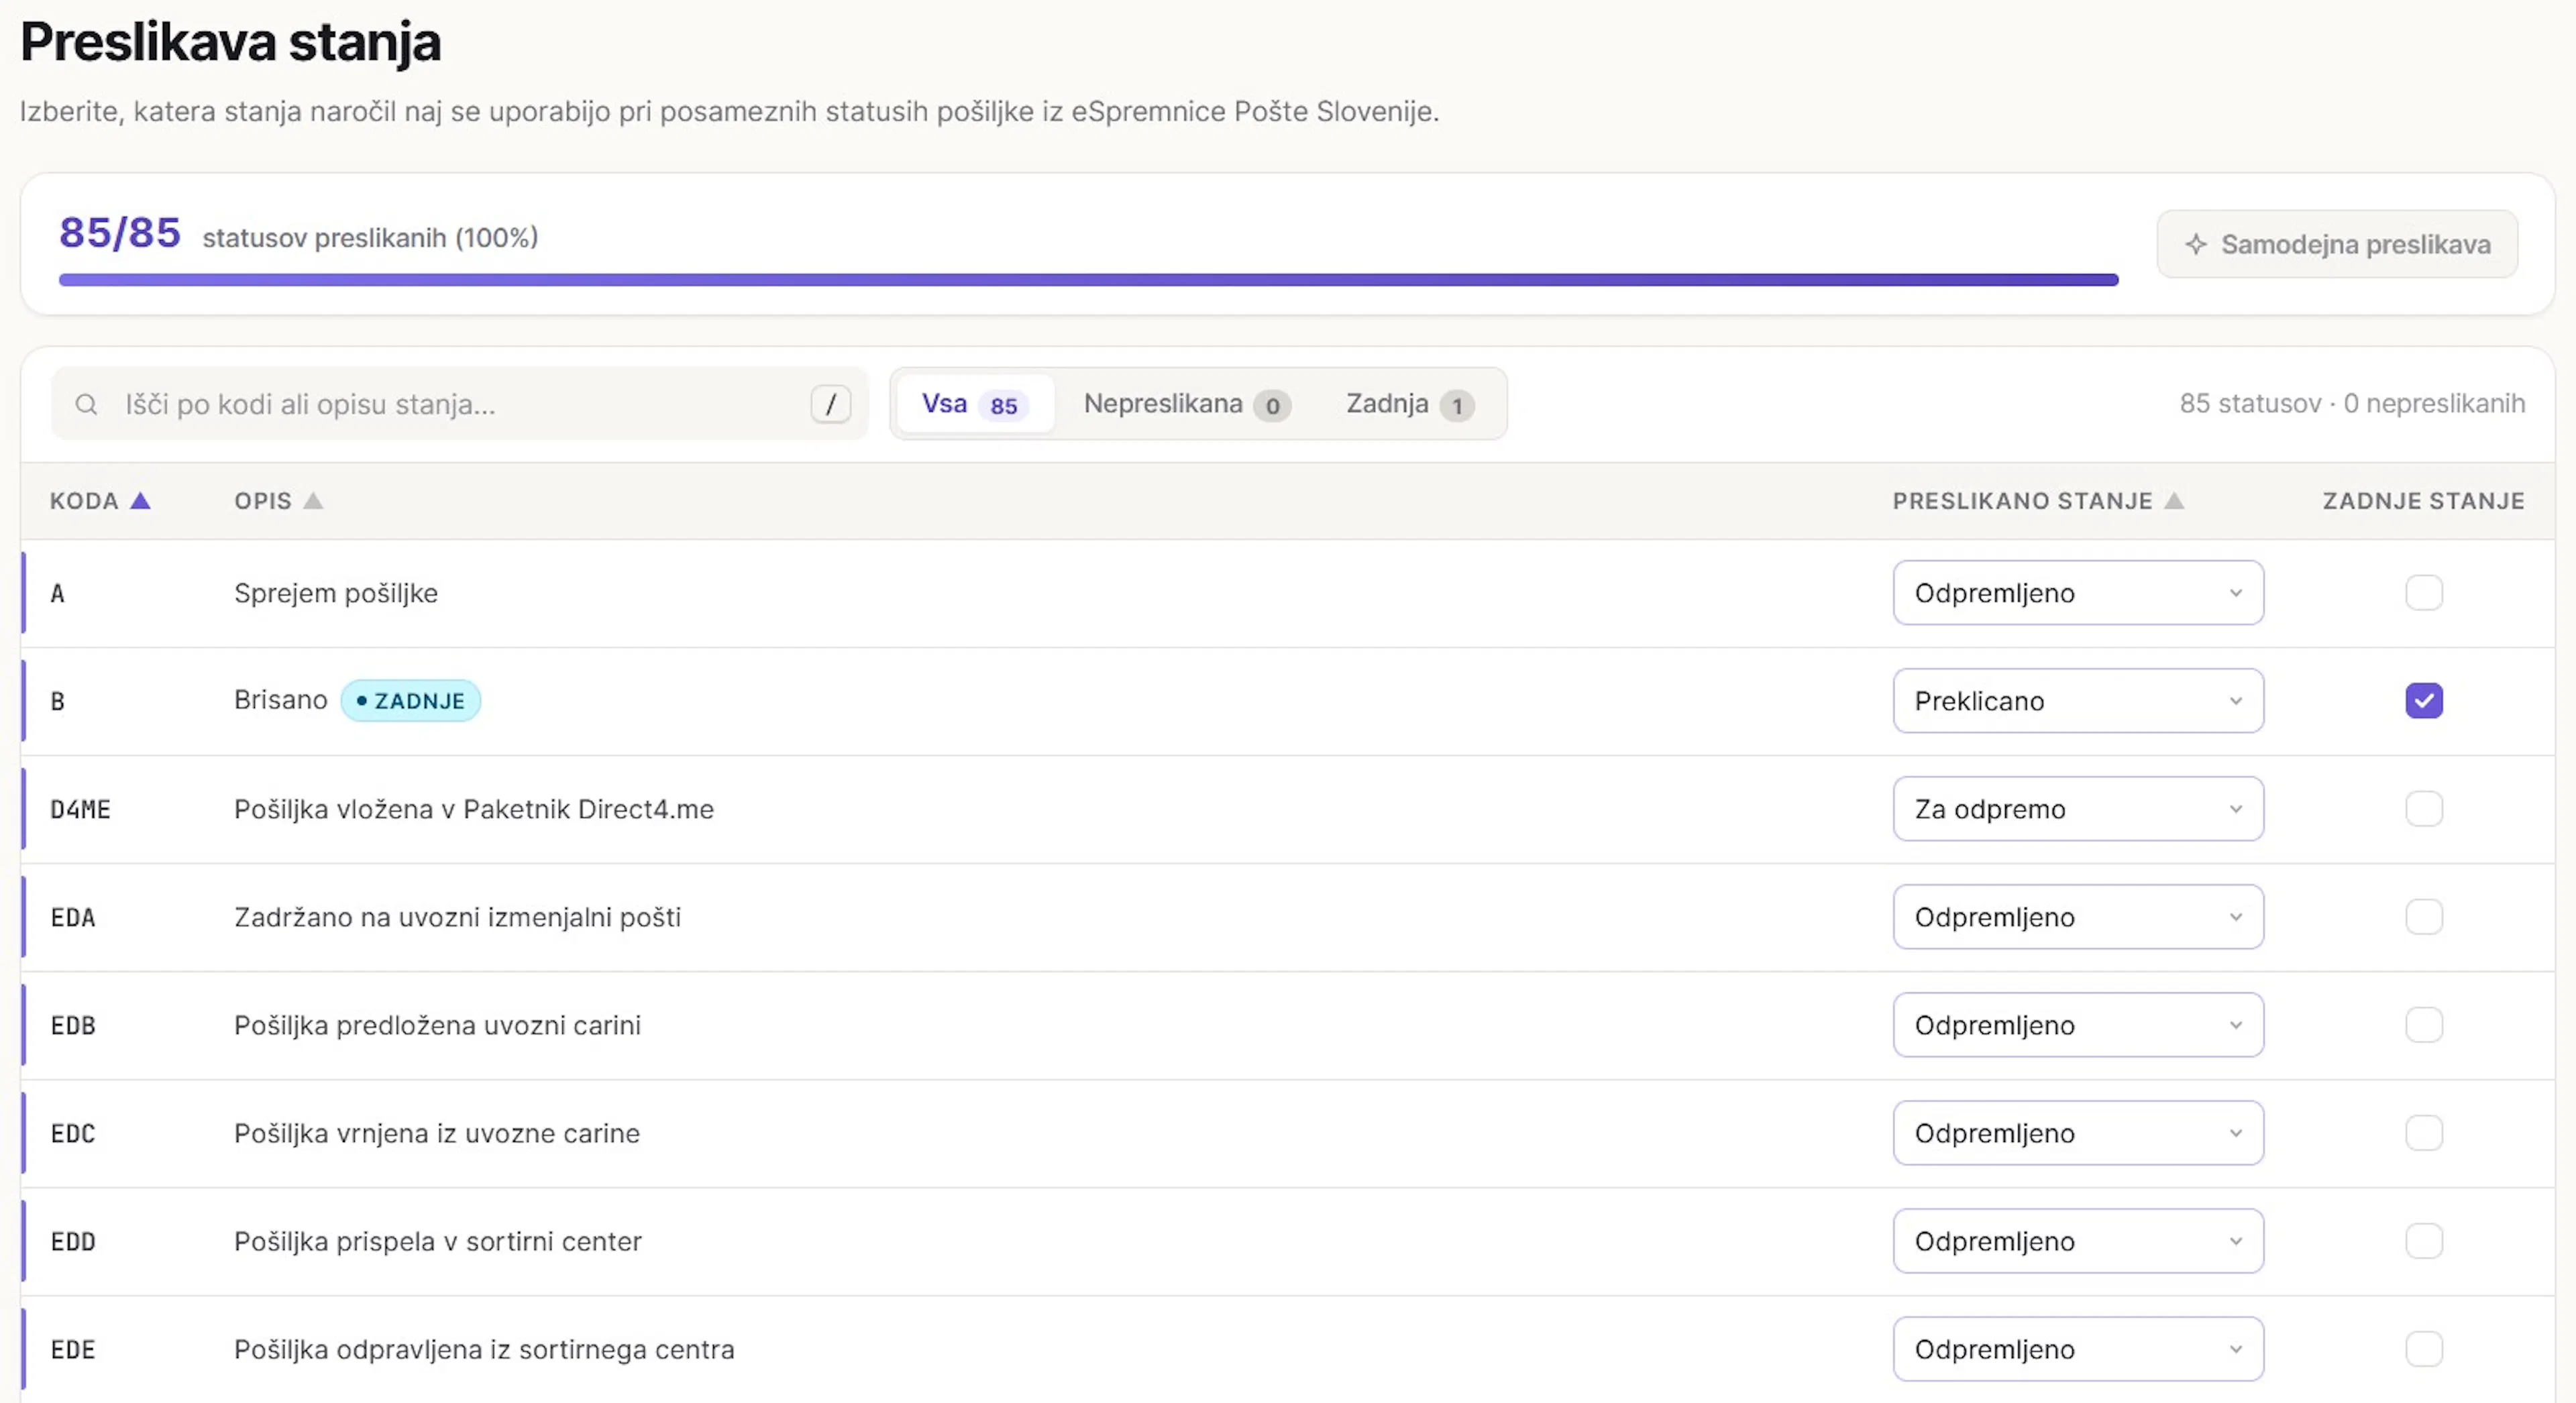The image size is (2576, 1403).
Task: Click the sparkle icon on Samodejna preslikava
Action: pos(2196,244)
